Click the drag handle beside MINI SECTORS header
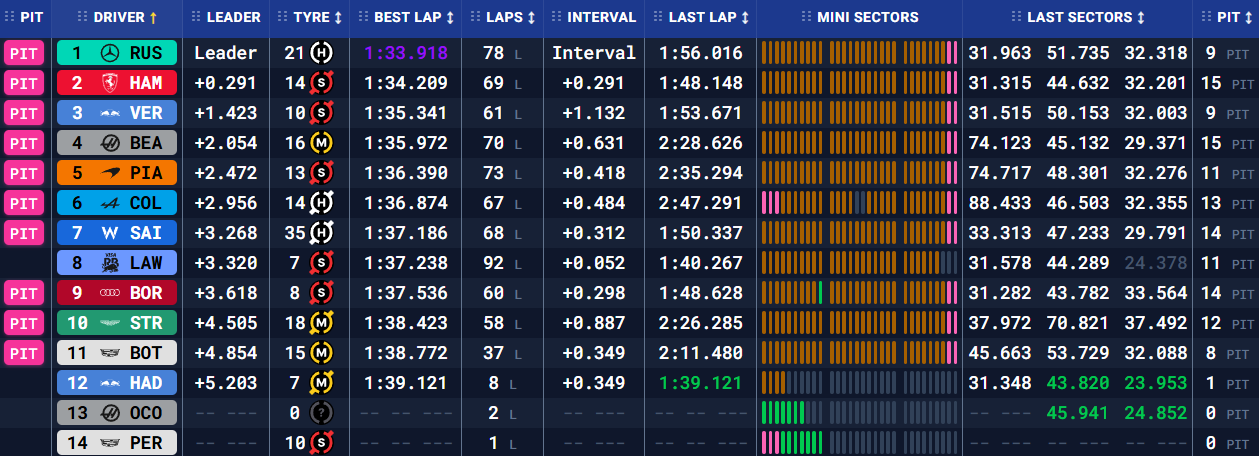 pos(806,17)
